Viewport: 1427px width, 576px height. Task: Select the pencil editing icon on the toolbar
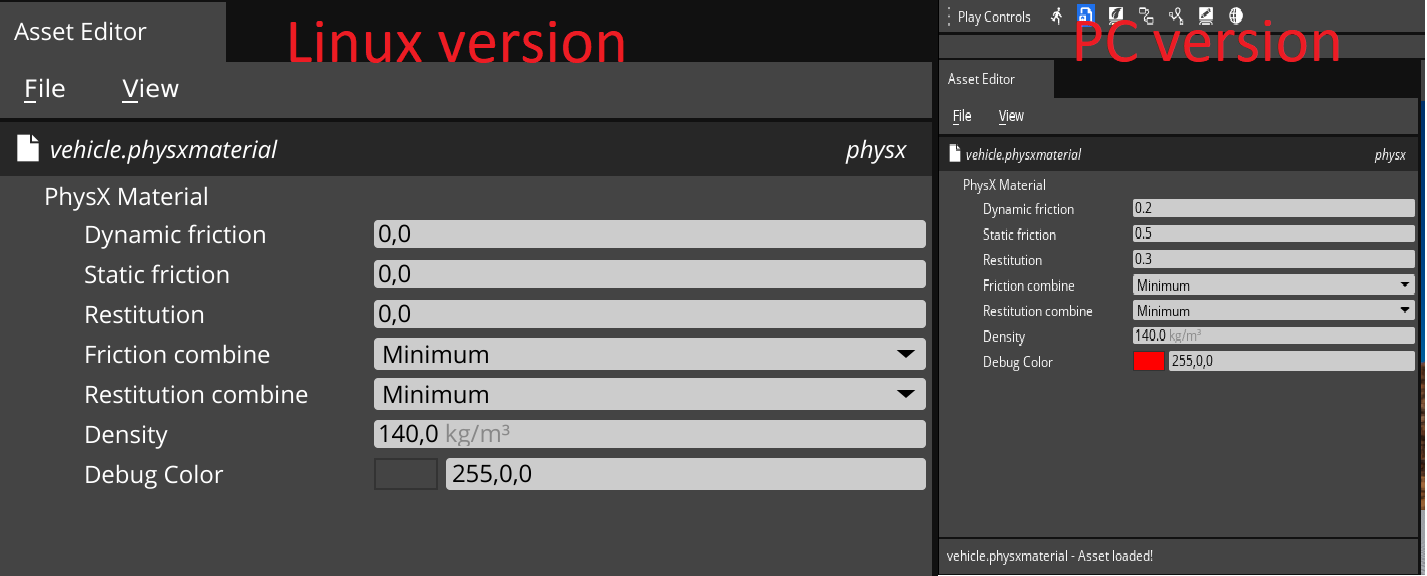(x=1205, y=15)
